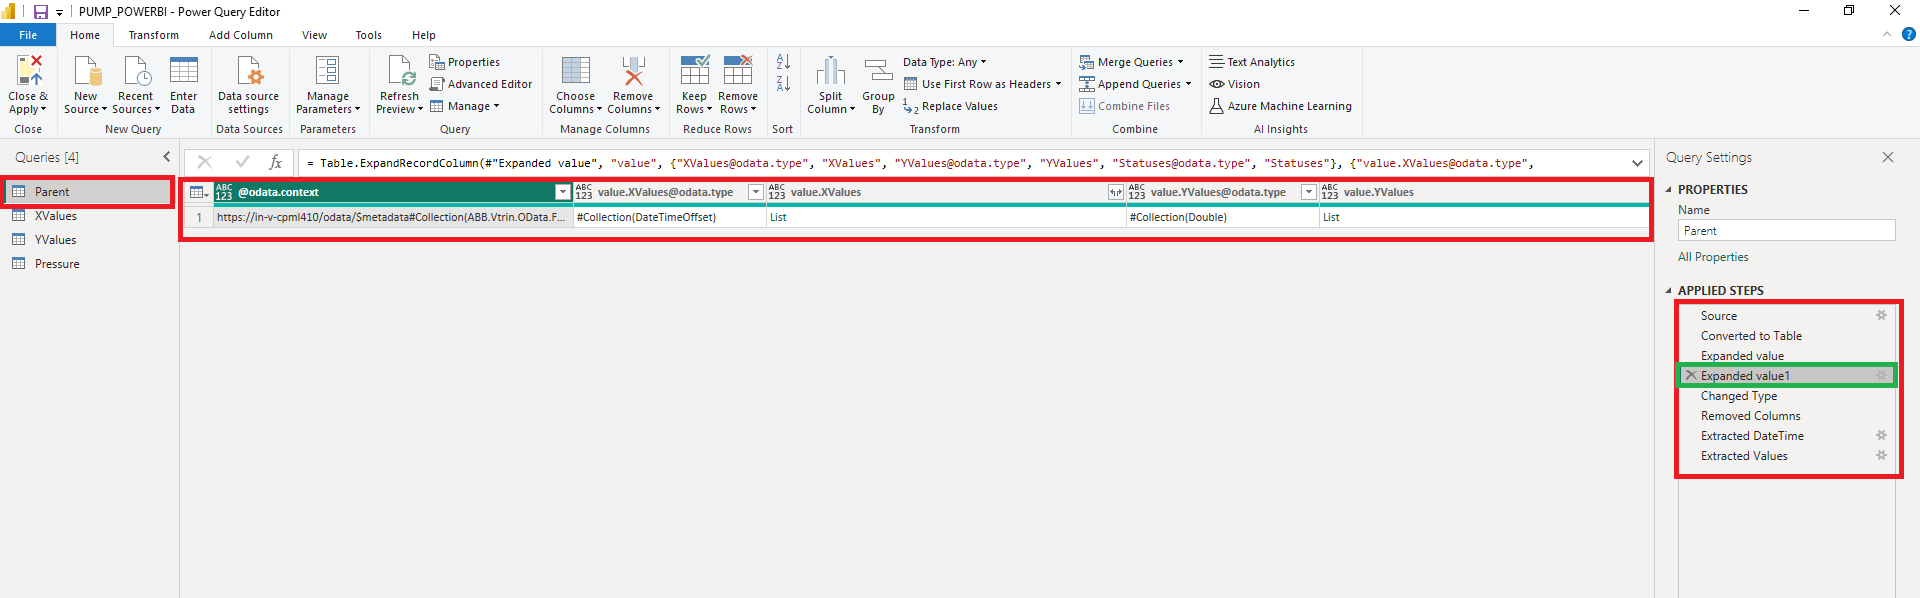
Task: Switch to the Add Column tab
Action: coord(241,35)
